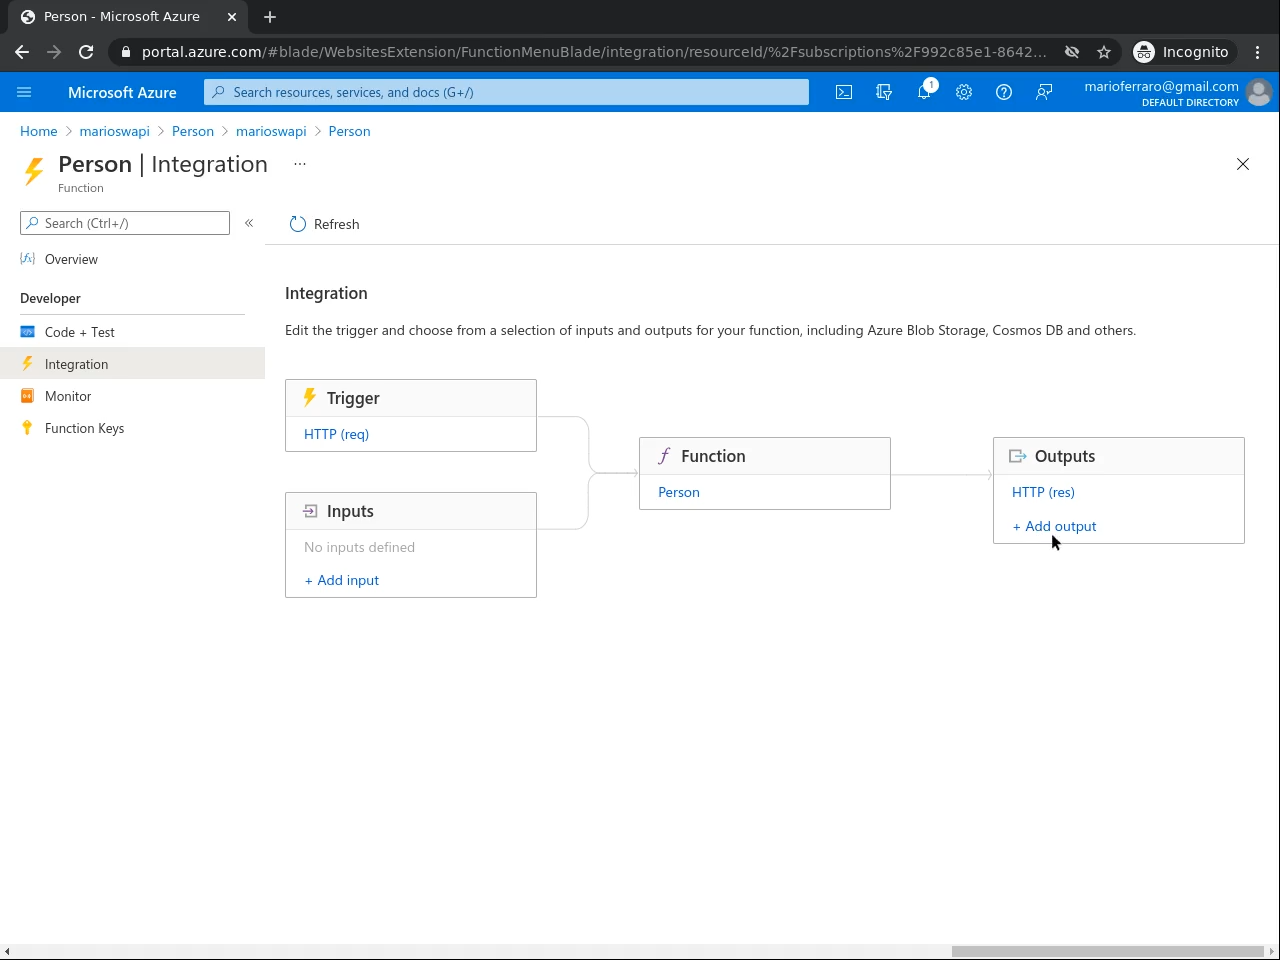Open Azure Cloud Shell icon
This screenshot has height=960, width=1280.
pos(844,92)
